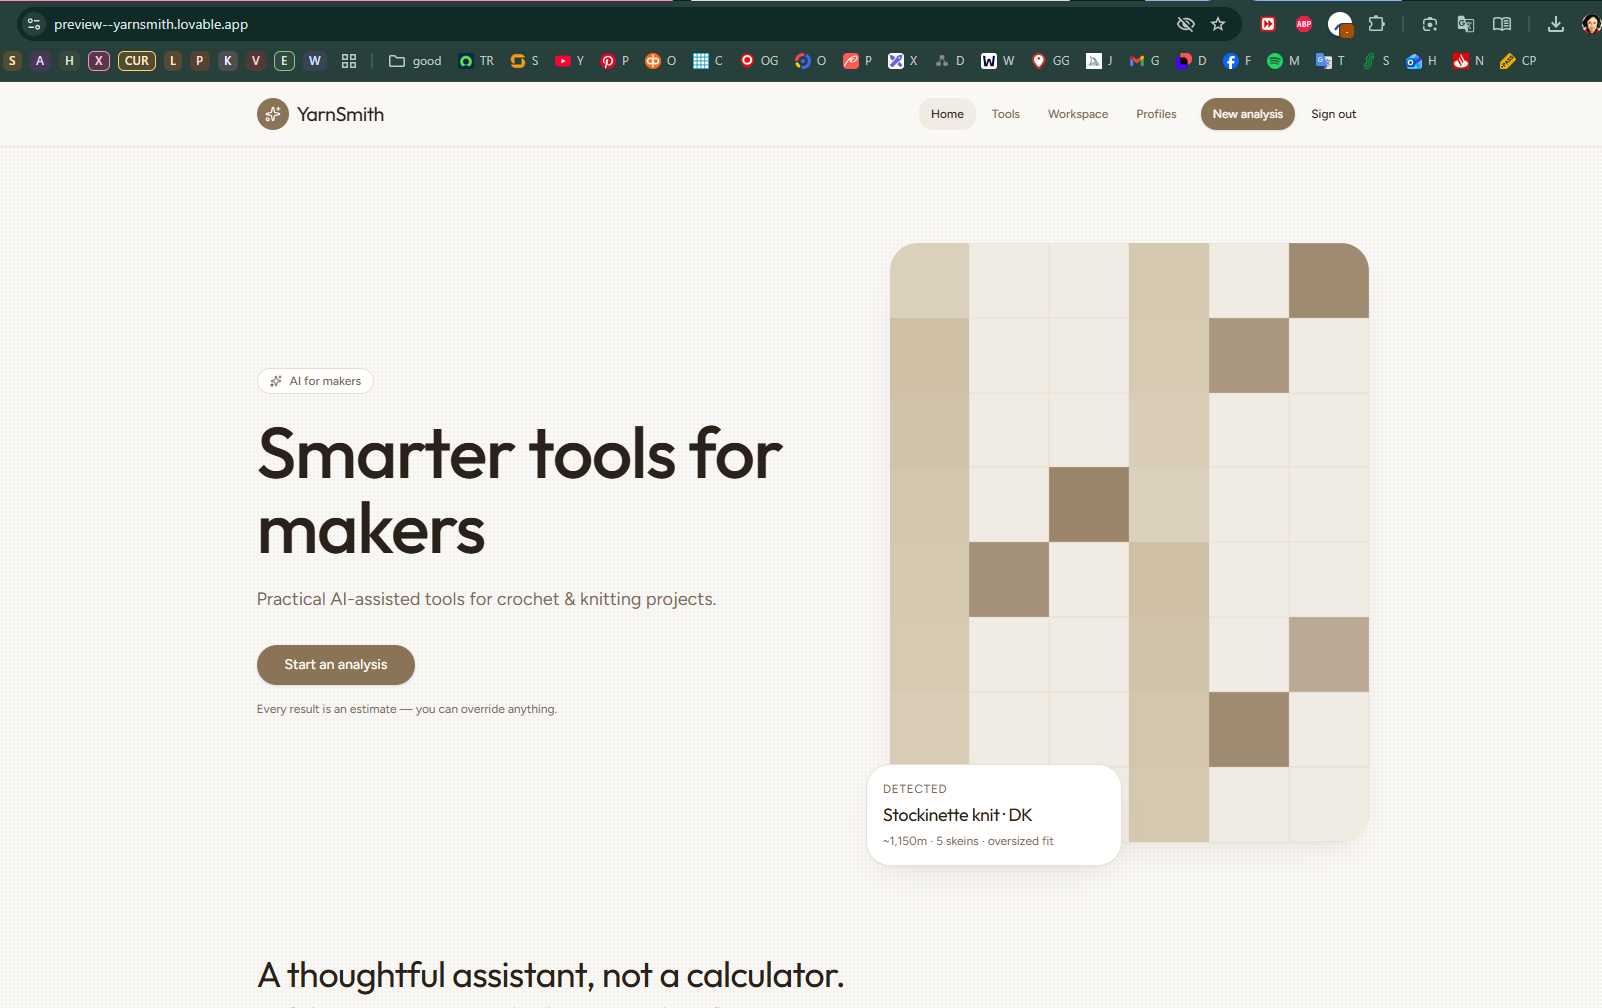Click the crossed-out eye icon in address bar
The height and width of the screenshot is (1008, 1602).
(1186, 24)
